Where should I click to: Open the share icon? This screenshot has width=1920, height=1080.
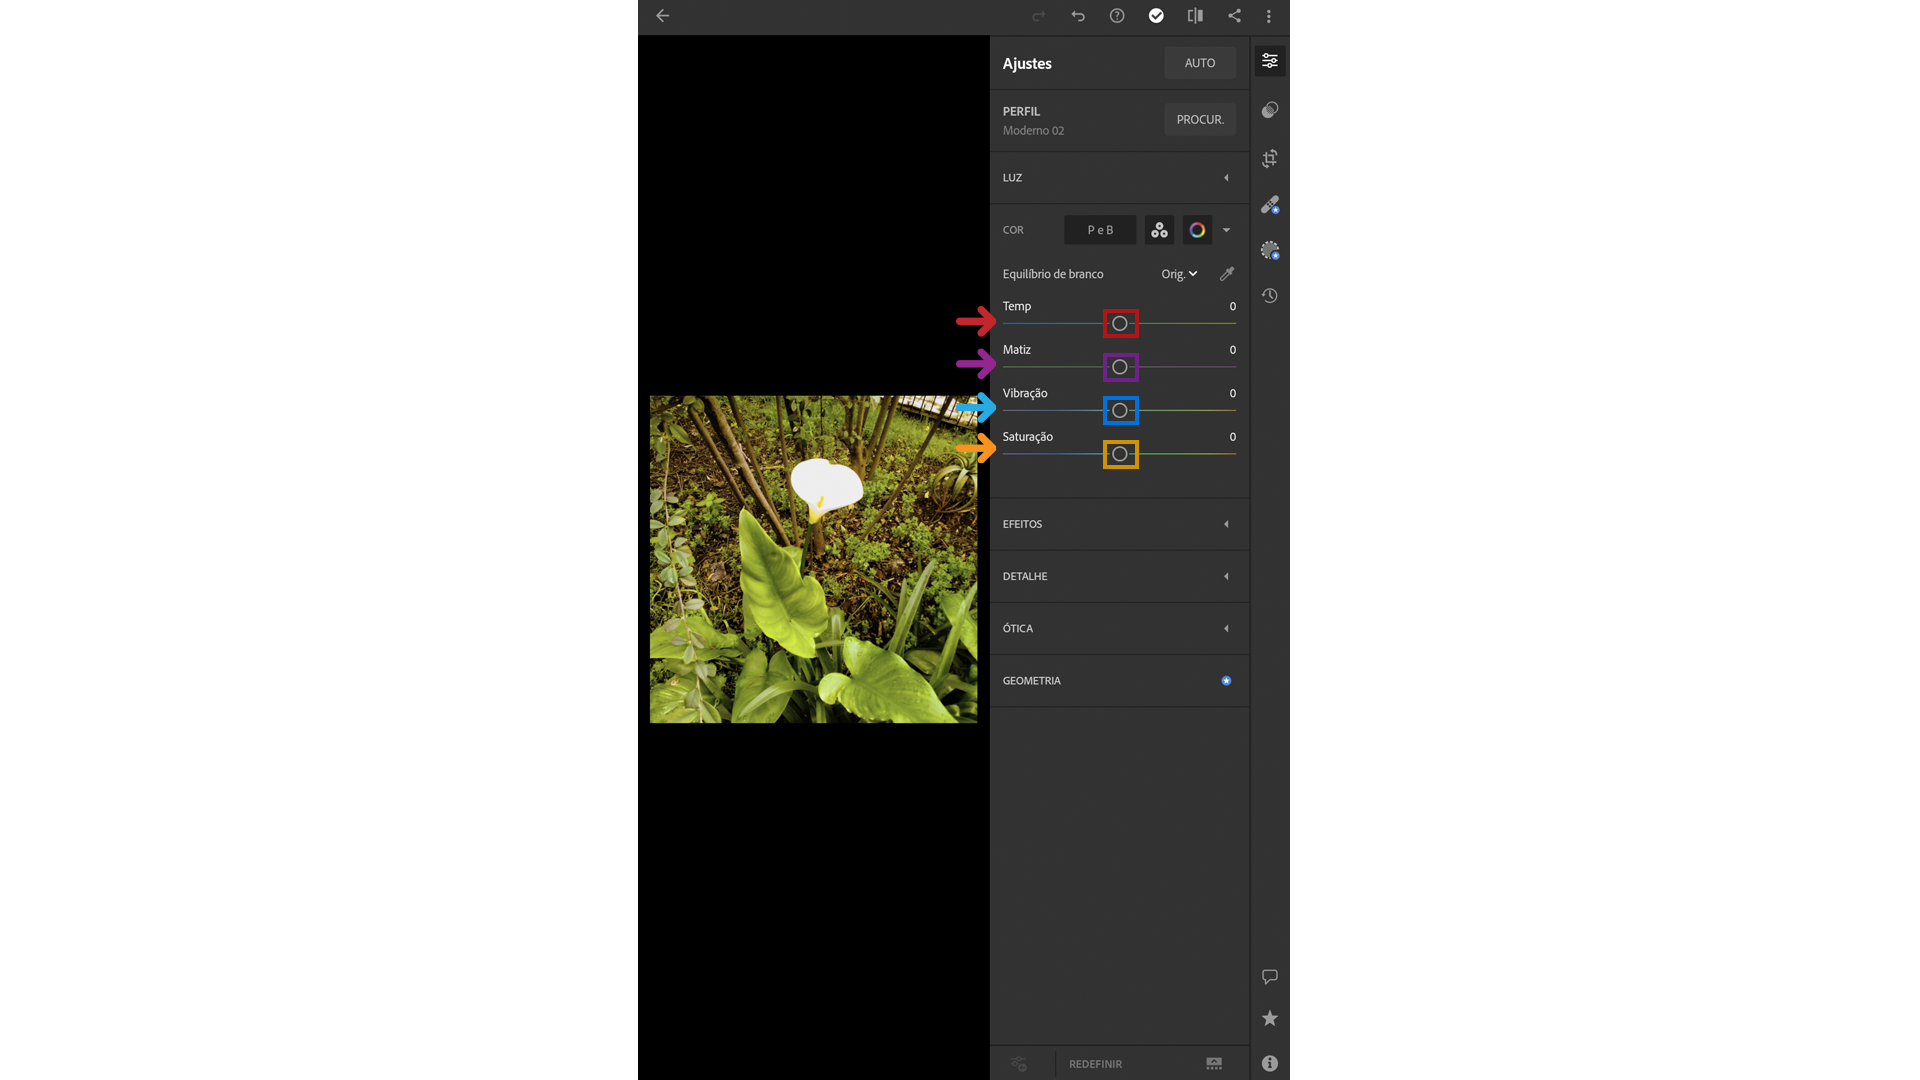[x=1234, y=16]
